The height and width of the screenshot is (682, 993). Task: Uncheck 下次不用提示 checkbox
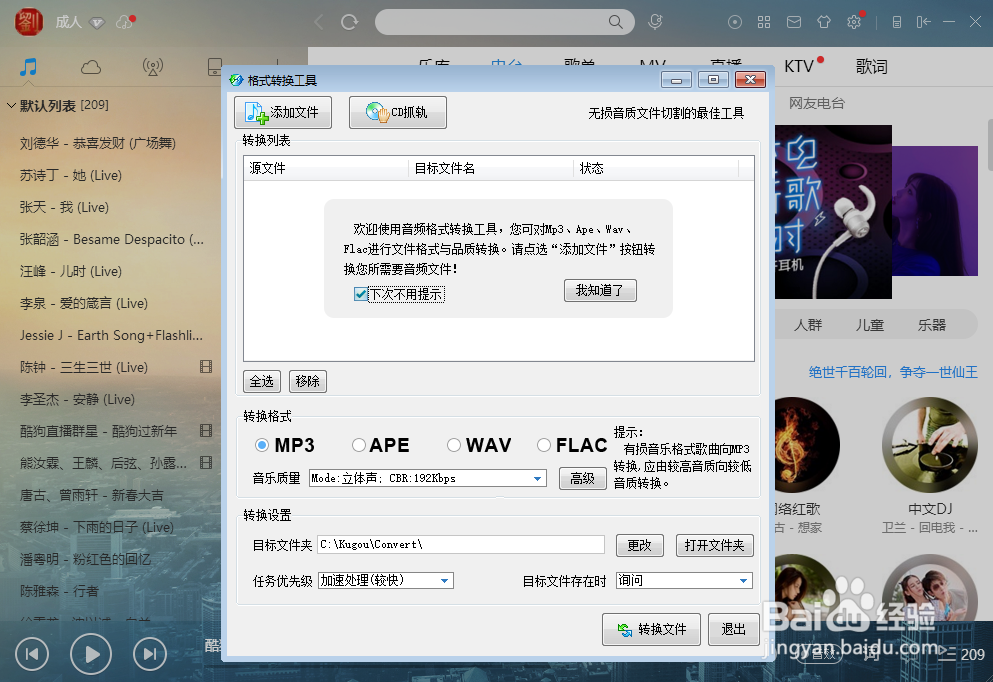point(360,294)
